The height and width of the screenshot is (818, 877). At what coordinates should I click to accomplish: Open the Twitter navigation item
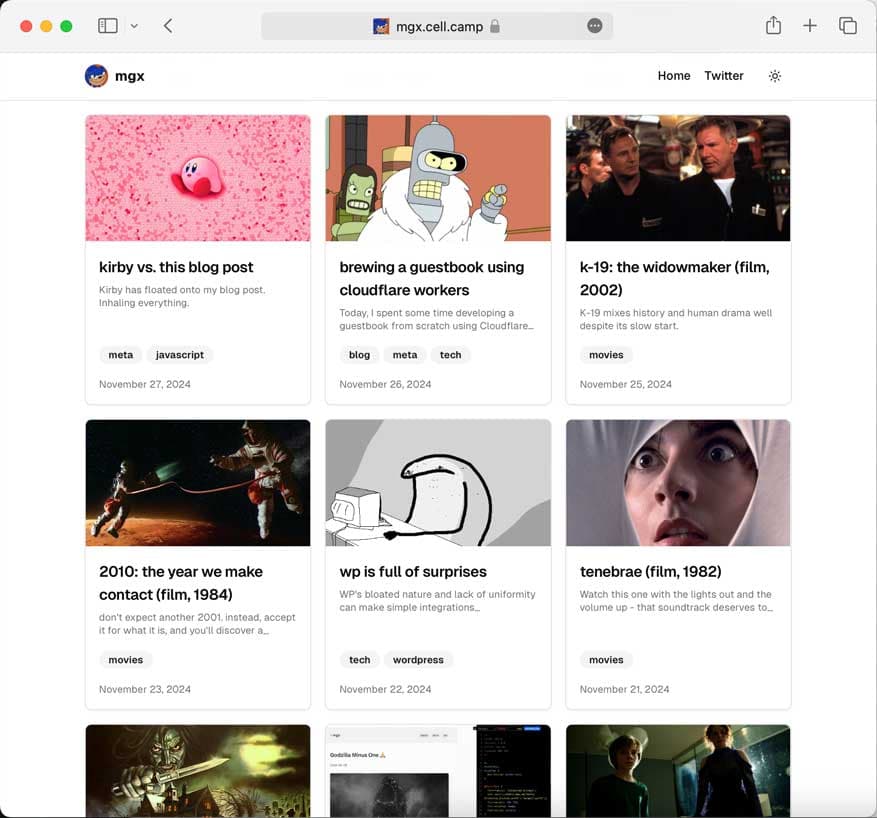click(723, 75)
